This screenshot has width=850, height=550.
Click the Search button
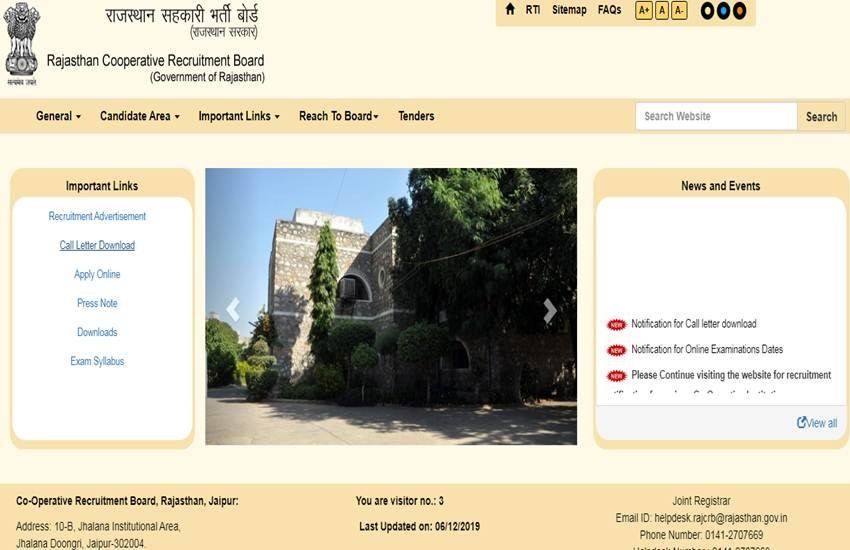tap(821, 117)
